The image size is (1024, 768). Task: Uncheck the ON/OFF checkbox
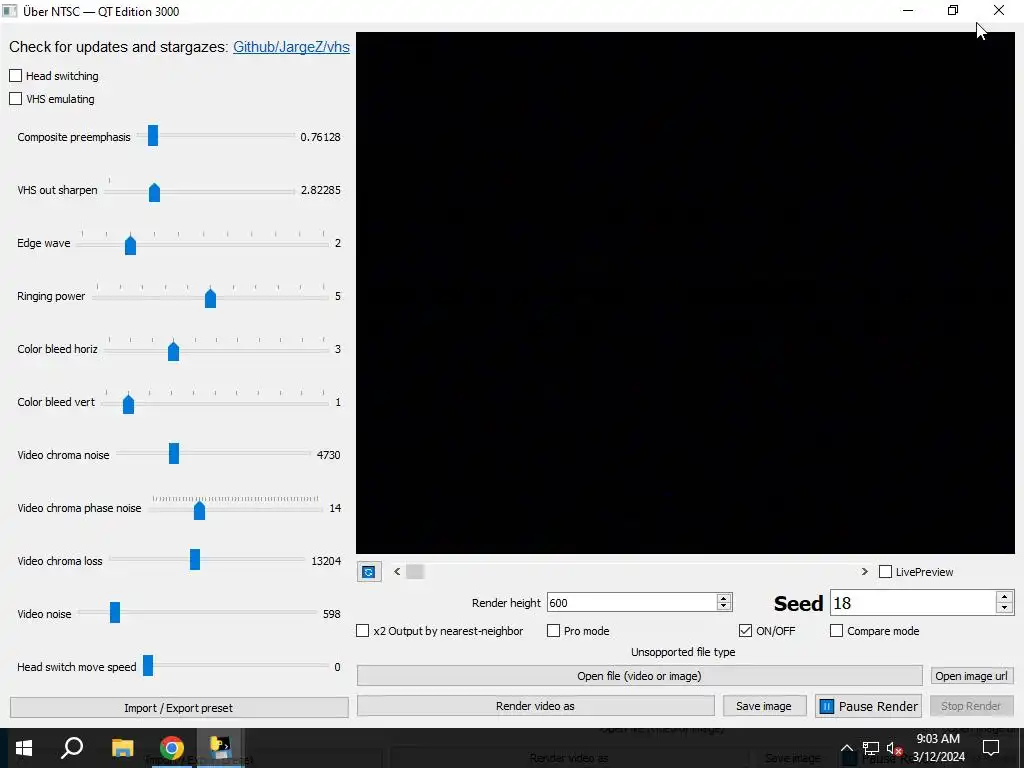(745, 631)
